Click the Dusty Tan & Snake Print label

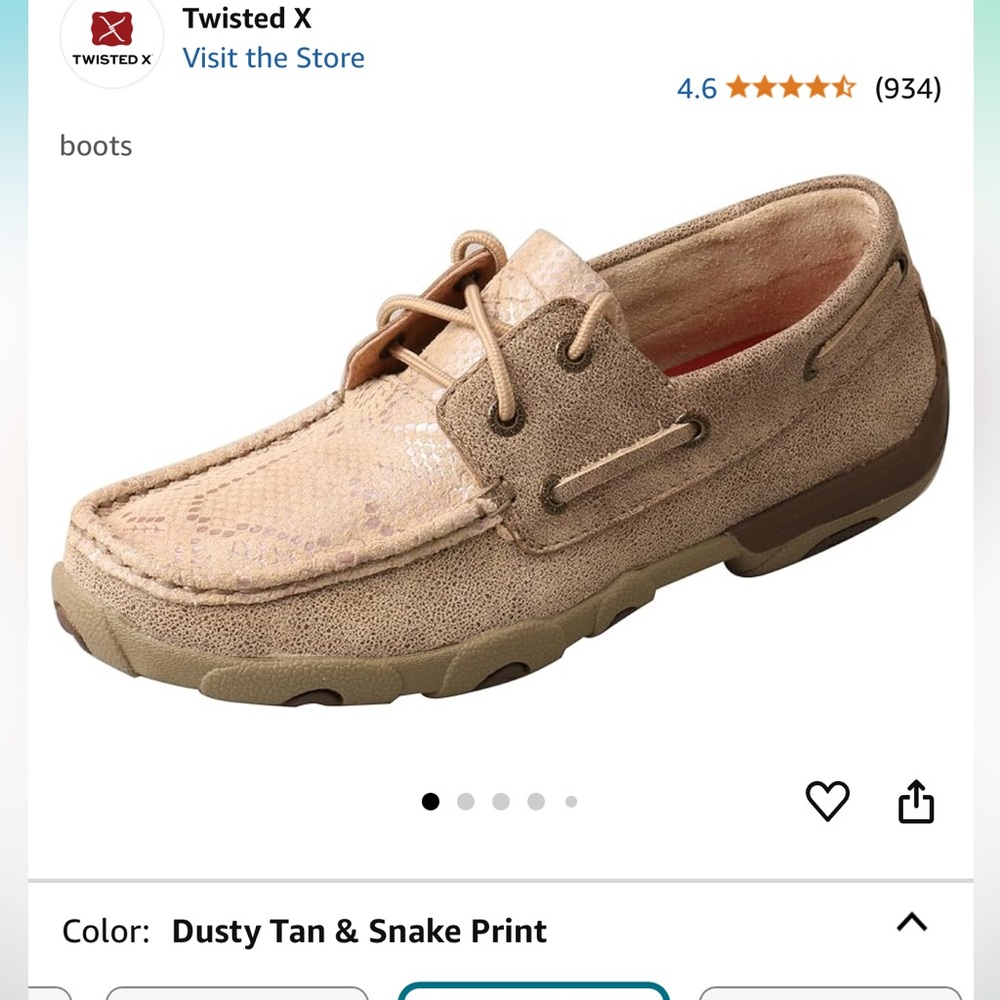click(x=359, y=931)
